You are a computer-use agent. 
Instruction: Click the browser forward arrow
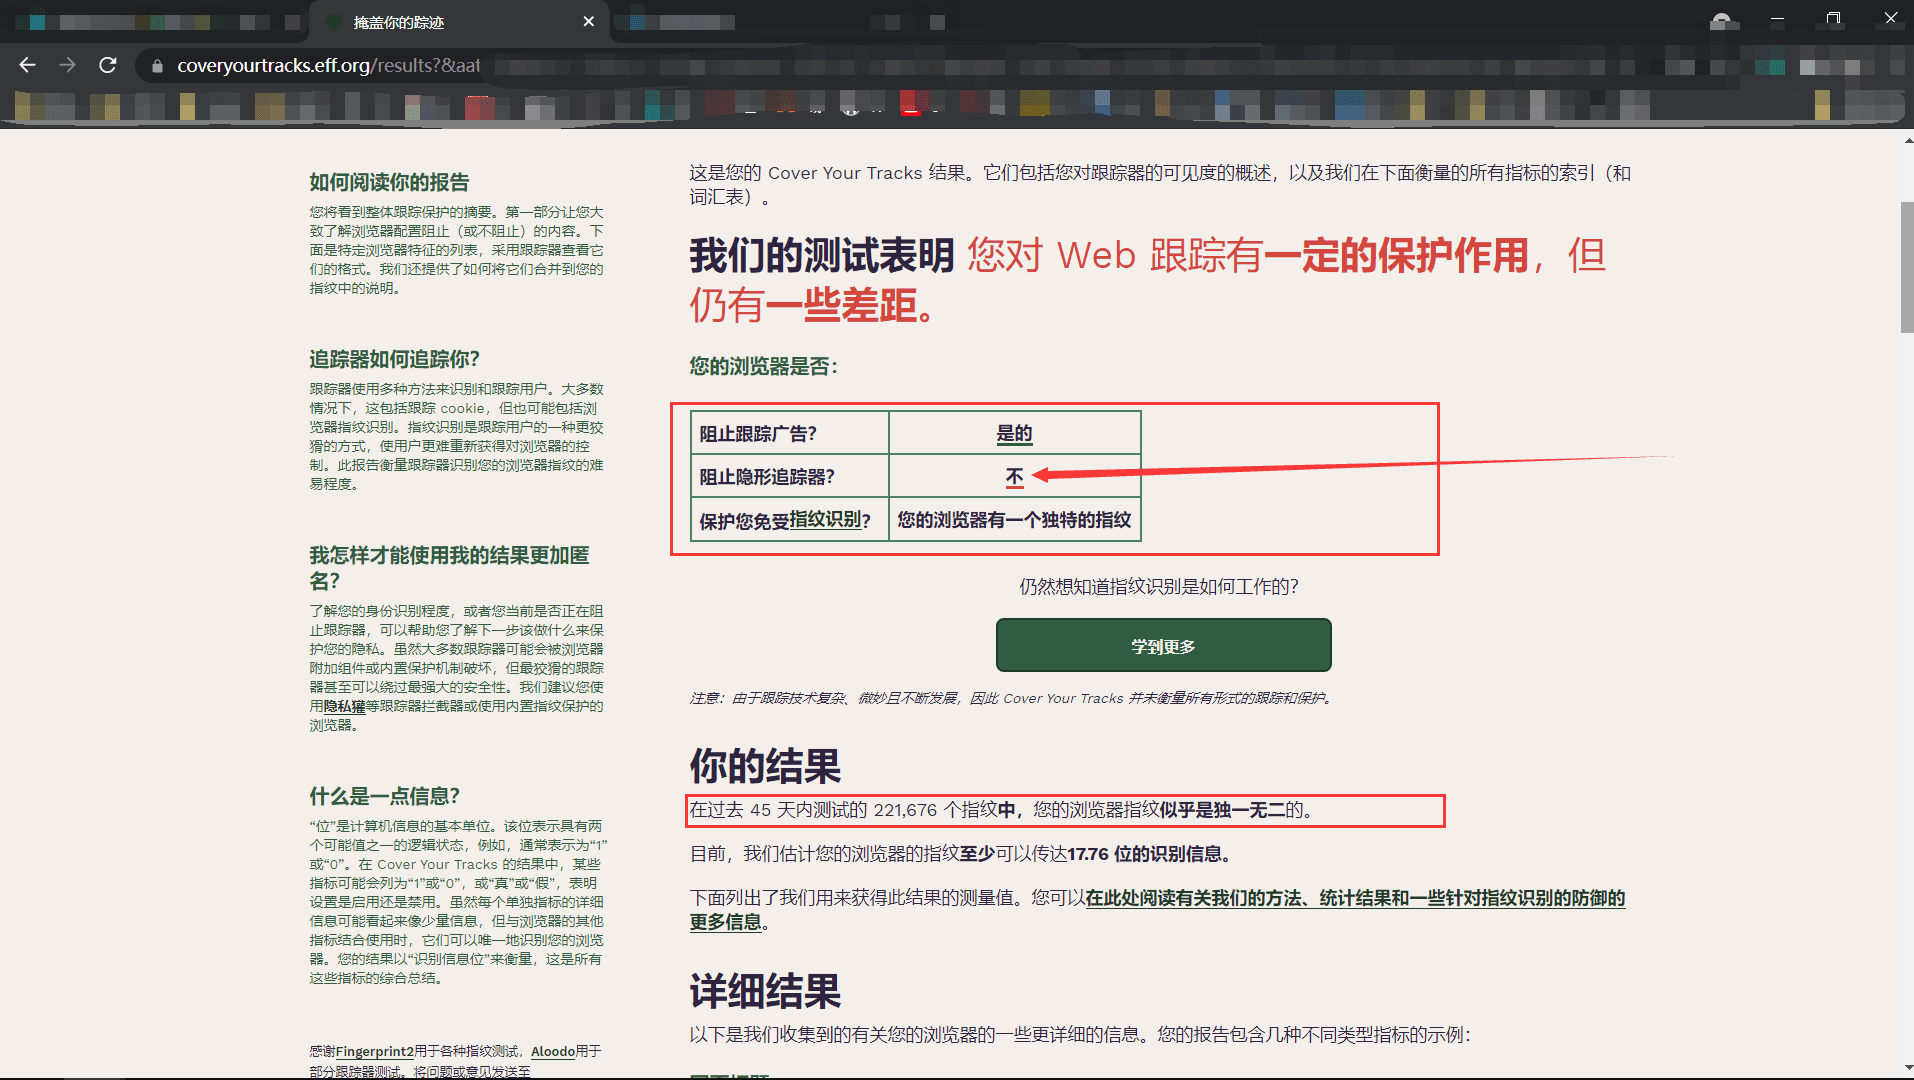pyautogui.click(x=67, y=65)
